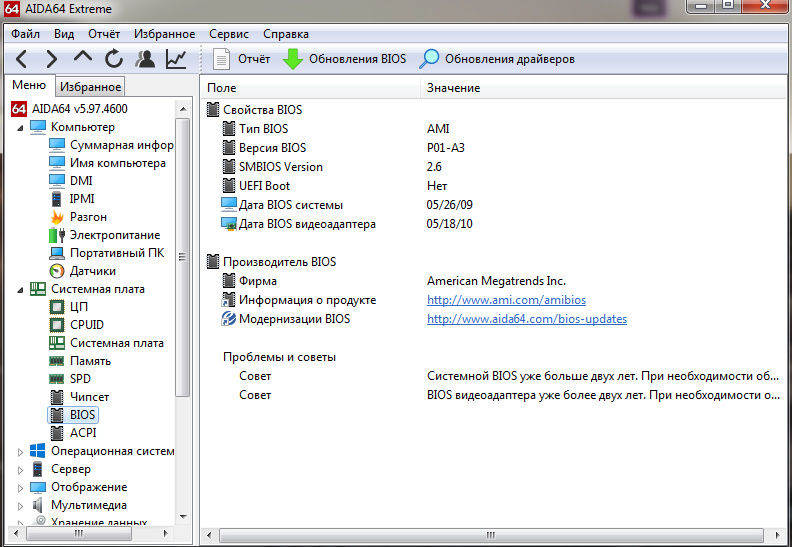The image size is (792, 547).
Task: Select the Фирма row
Action: click(494, 281)
